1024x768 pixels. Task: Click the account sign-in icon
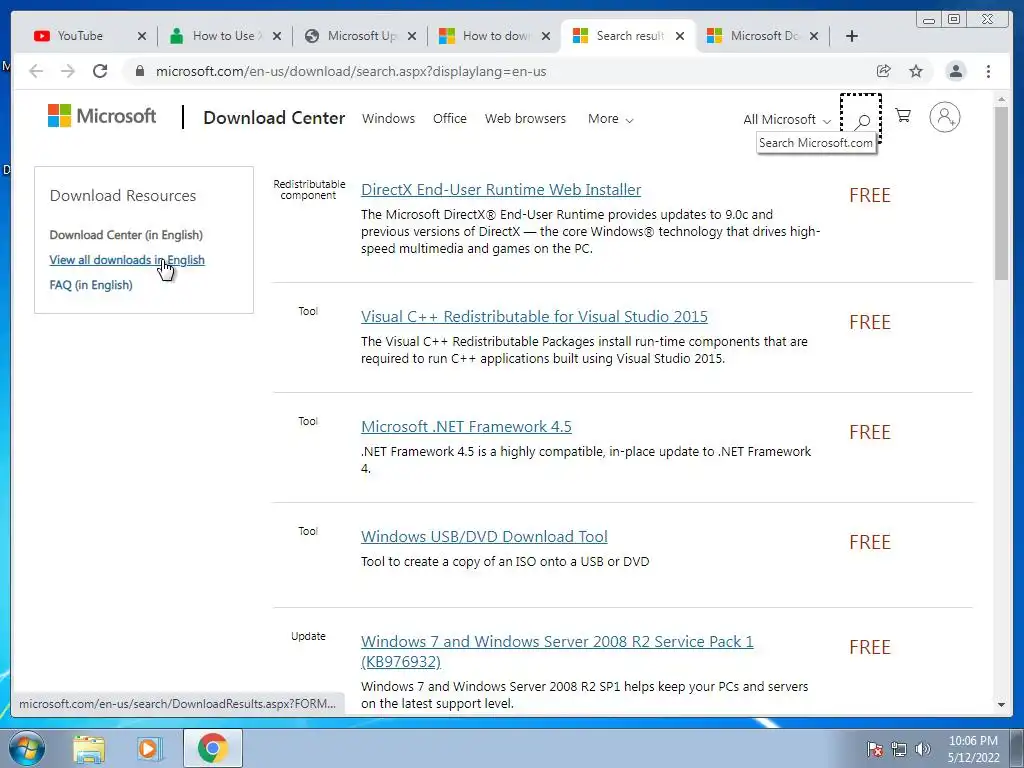click(x=944, y=117)
